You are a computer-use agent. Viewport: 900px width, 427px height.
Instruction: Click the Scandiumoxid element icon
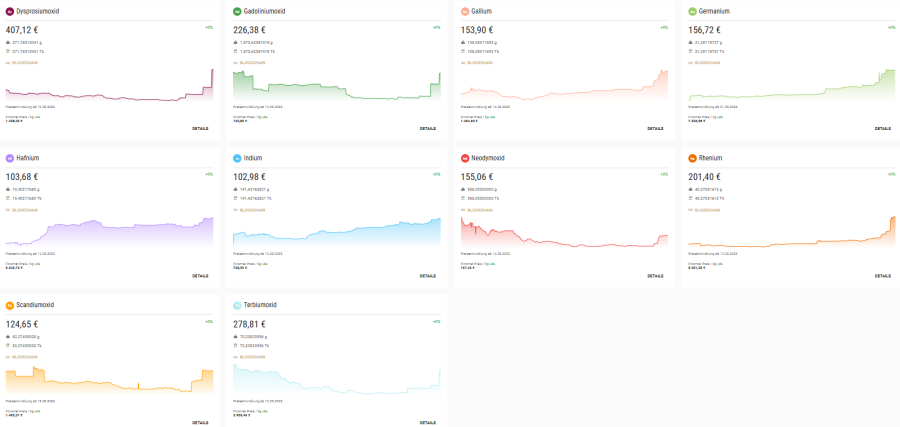[x=10, y=305]
